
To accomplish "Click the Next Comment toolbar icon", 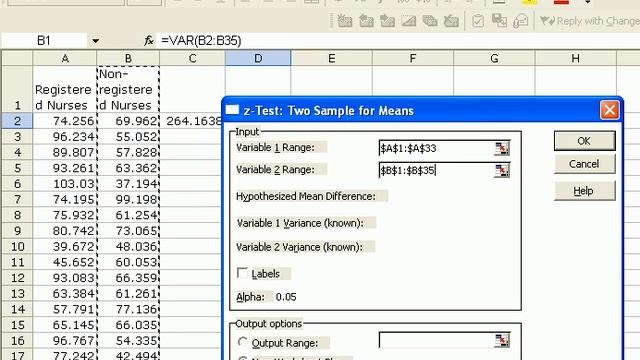I will pos(387,21).
